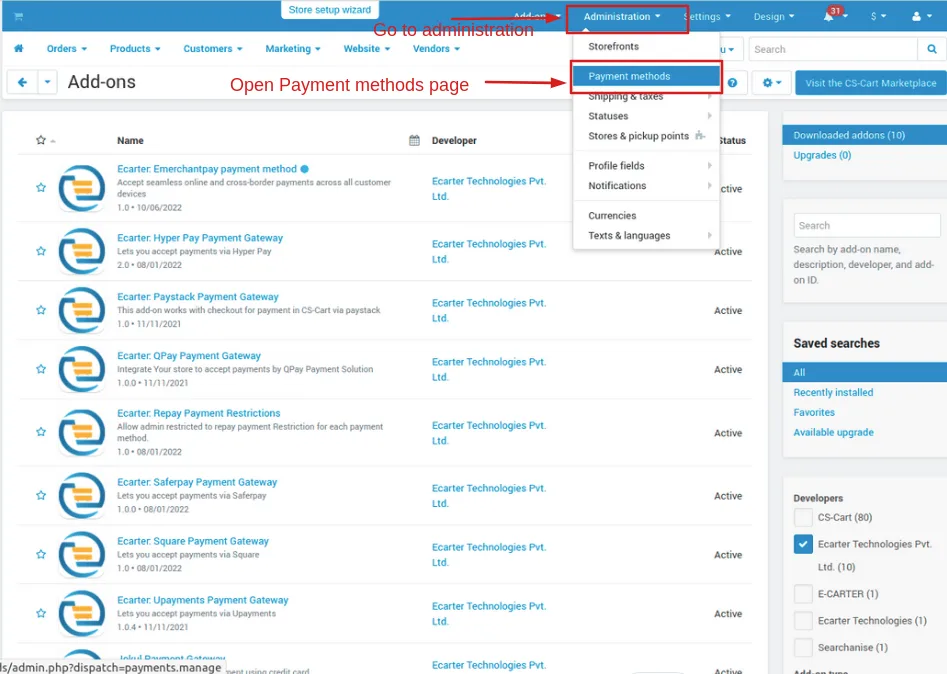The height and width of the screenshot is (674, 947).
Task: Open the Orders dropdown menu
Action: [x=66, y=48]
